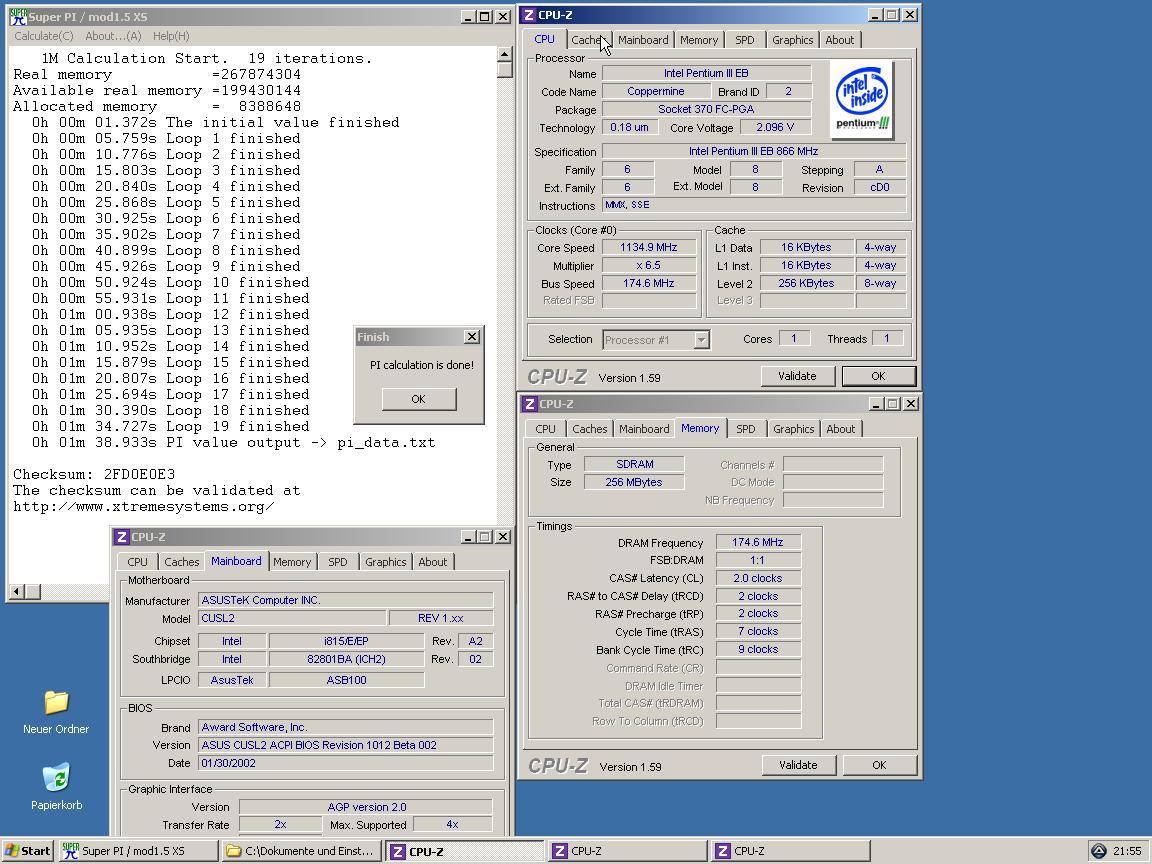Select the Papierkorb recycle bin icon
Screen dimensions: 1152x864
click(56, 777)
